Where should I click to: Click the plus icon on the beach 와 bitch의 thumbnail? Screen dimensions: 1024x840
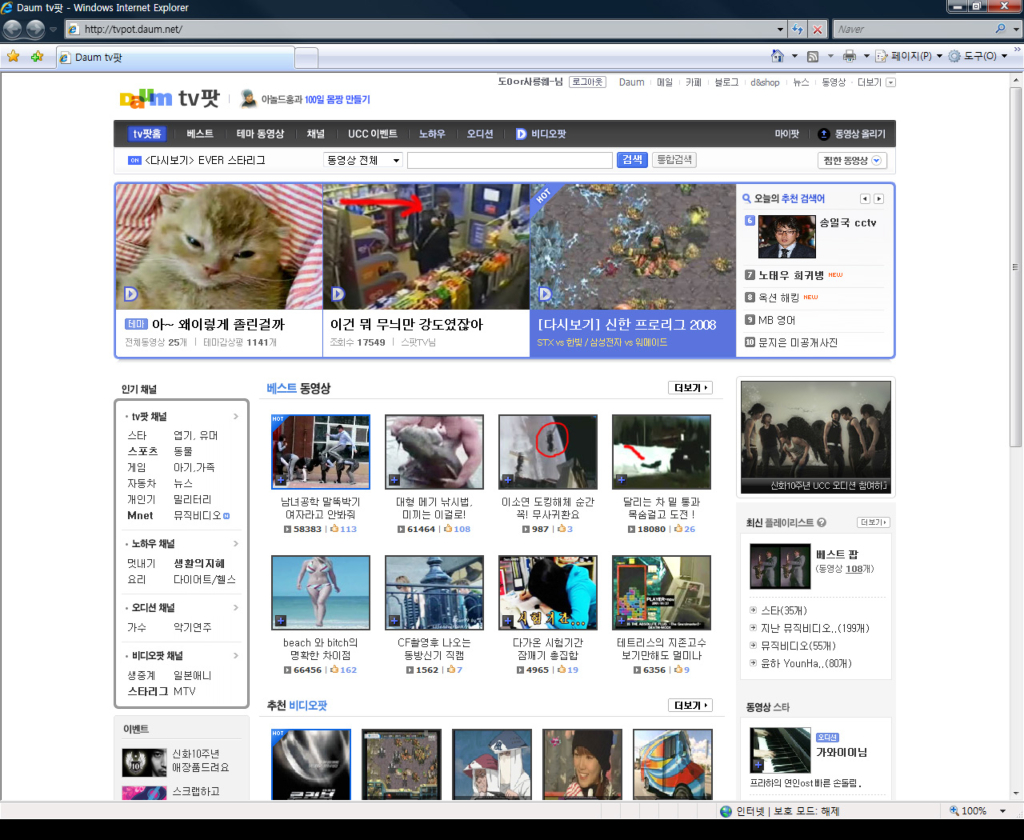click(x=280, y=621)
